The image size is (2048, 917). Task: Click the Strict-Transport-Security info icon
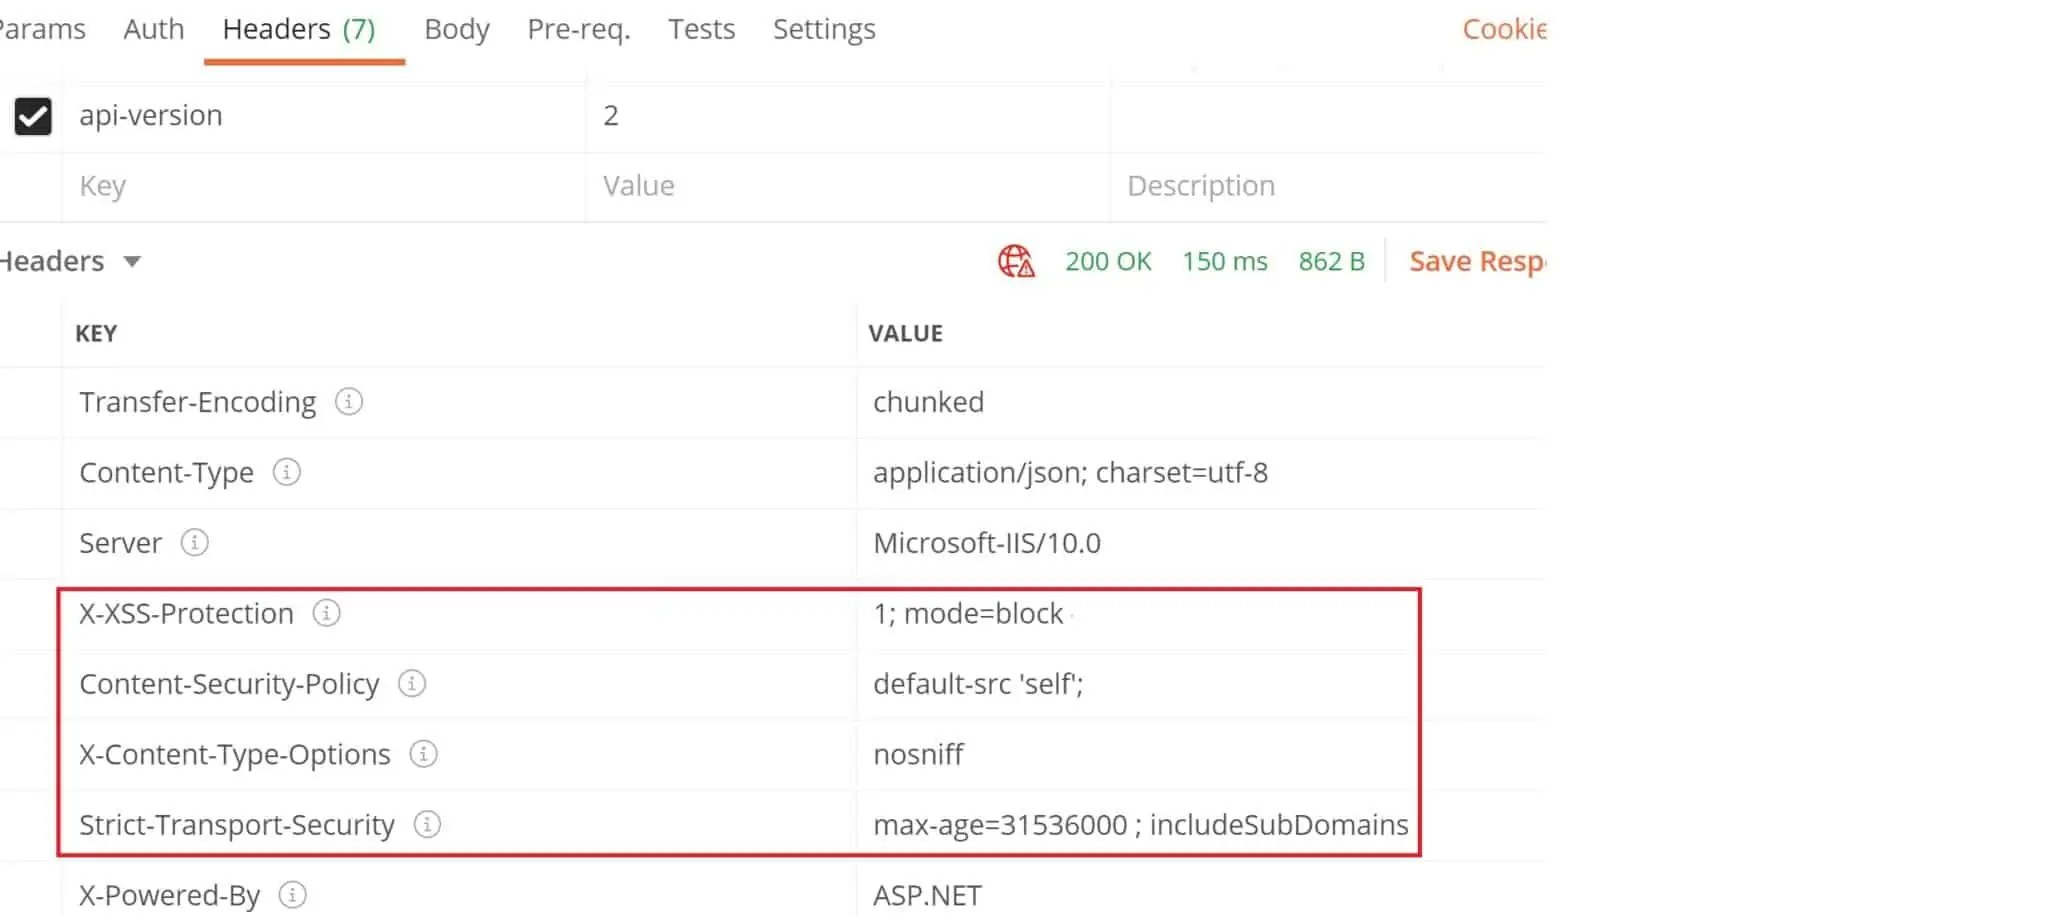pos(428,825)
